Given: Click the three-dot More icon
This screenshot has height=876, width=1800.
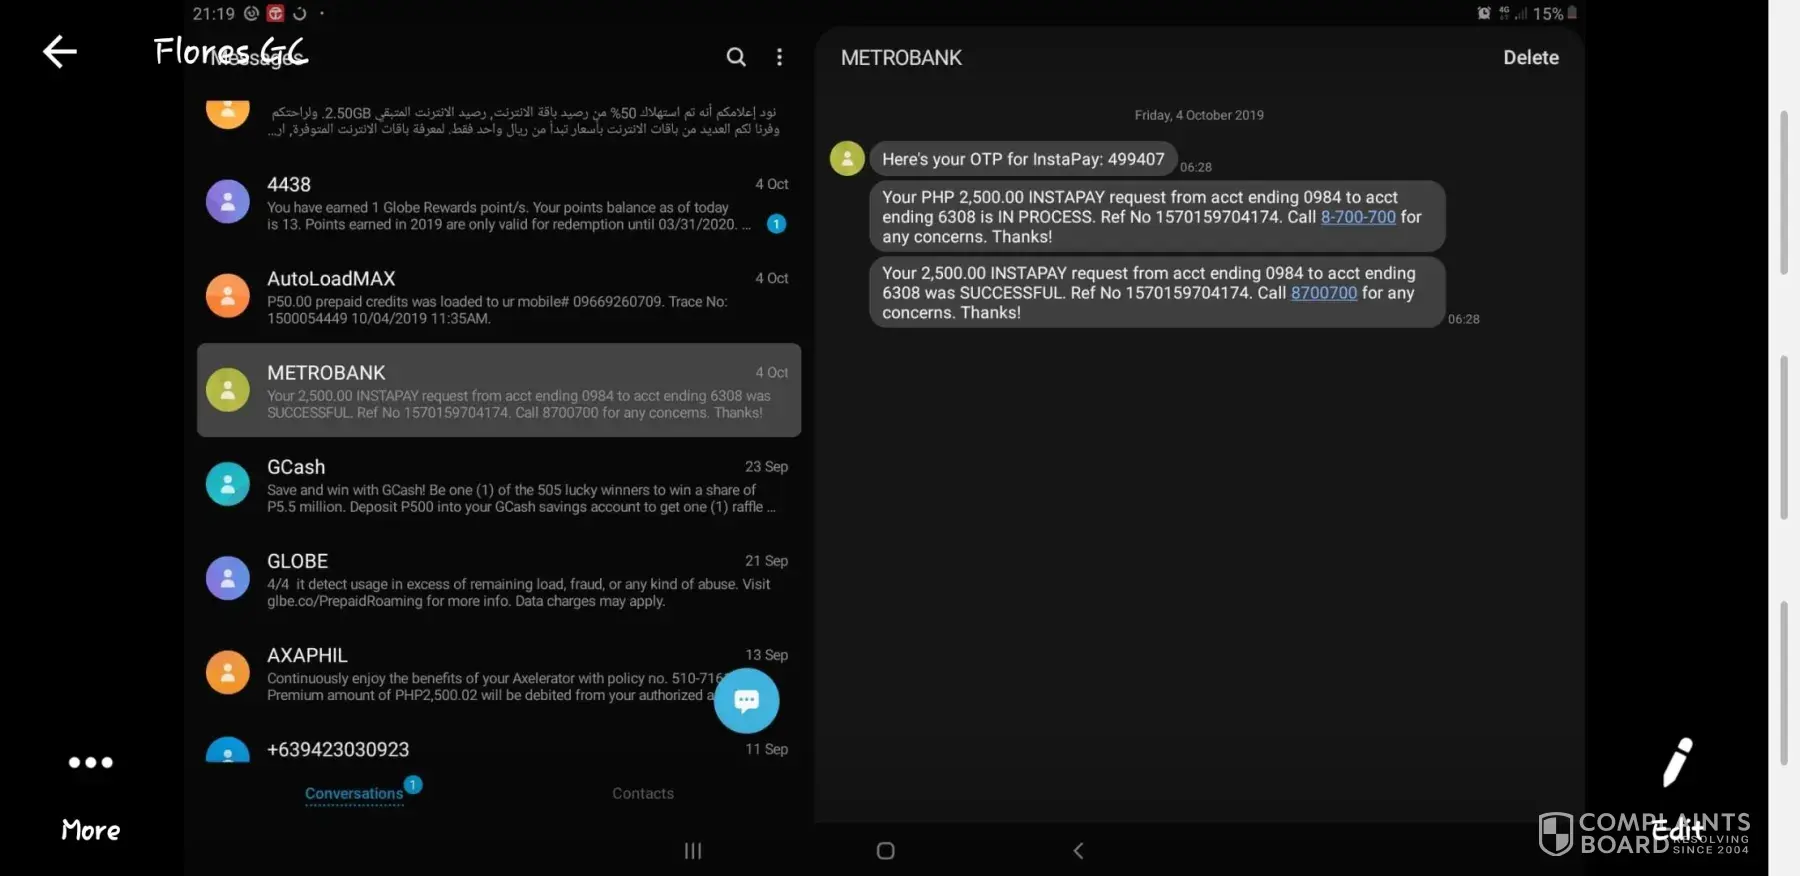Looking at the screenshot, I should [x=90, y=763].
